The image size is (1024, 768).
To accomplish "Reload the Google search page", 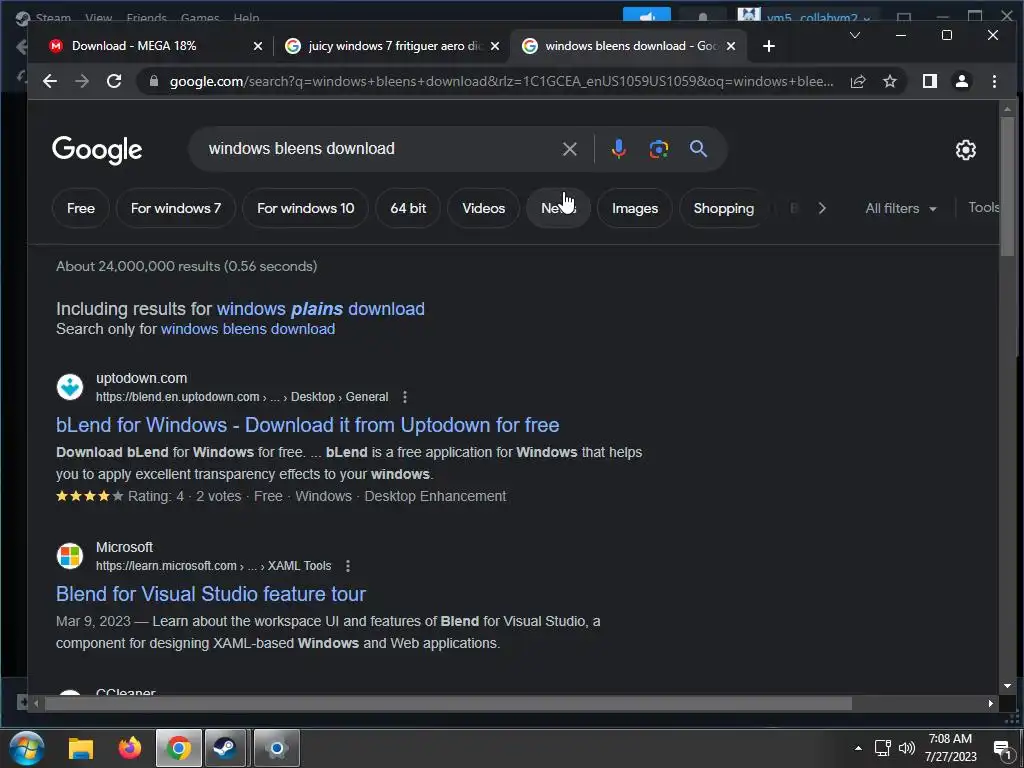I will [114, 81].
